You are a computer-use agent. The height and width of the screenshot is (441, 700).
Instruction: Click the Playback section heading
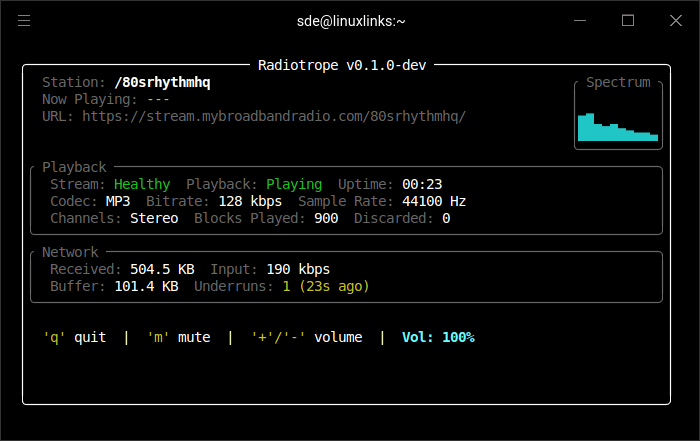click(74, 167)
